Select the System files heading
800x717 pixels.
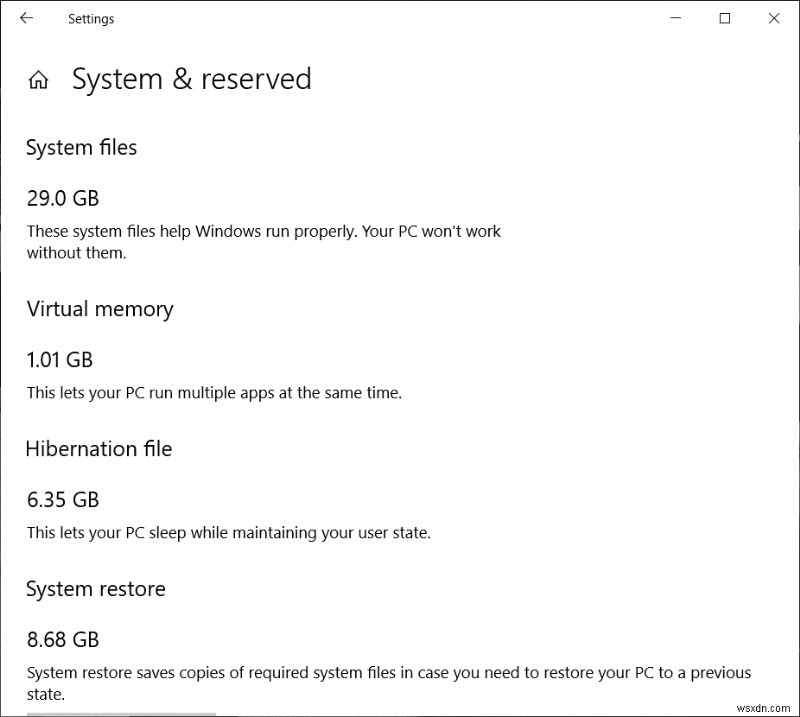click(81, 147)
